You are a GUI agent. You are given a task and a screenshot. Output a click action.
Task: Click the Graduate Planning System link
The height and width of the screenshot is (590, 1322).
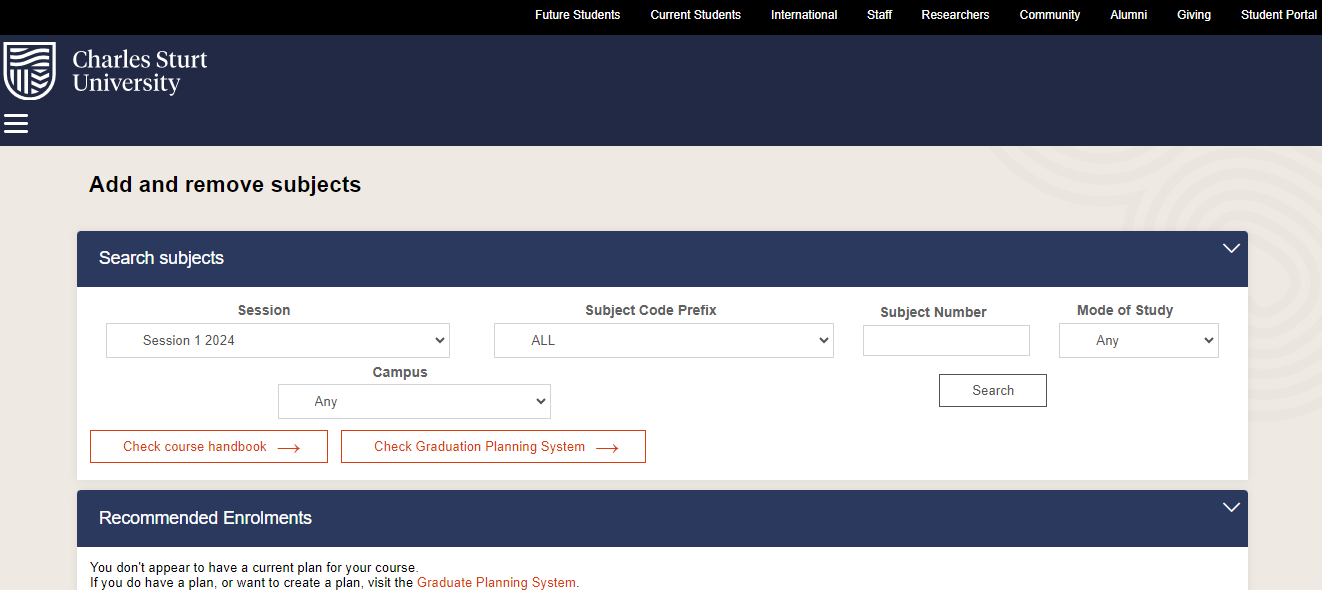[x=496, y=582]
